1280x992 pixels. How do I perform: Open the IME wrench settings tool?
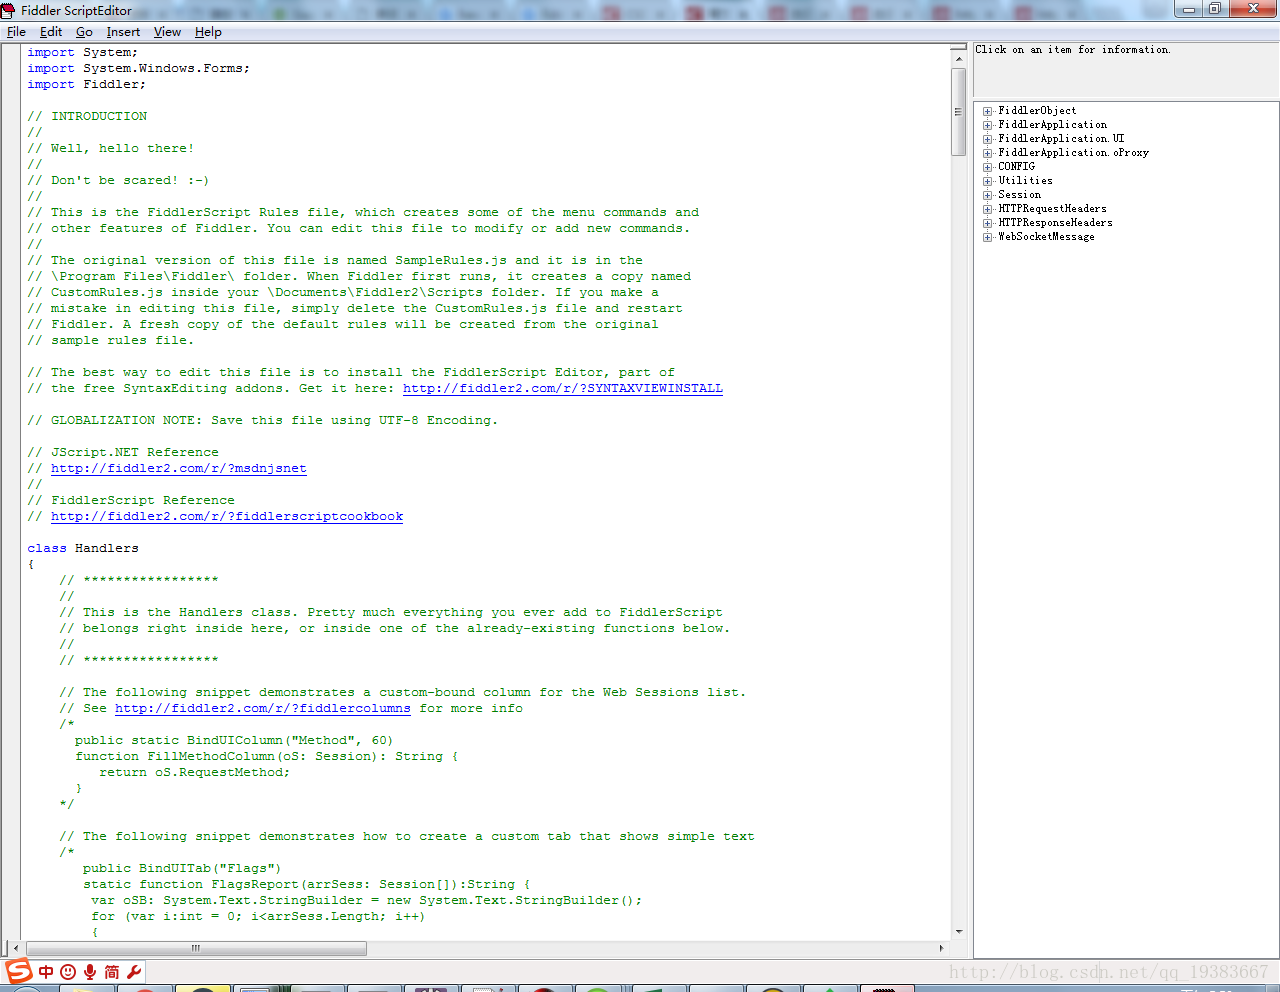134,972
